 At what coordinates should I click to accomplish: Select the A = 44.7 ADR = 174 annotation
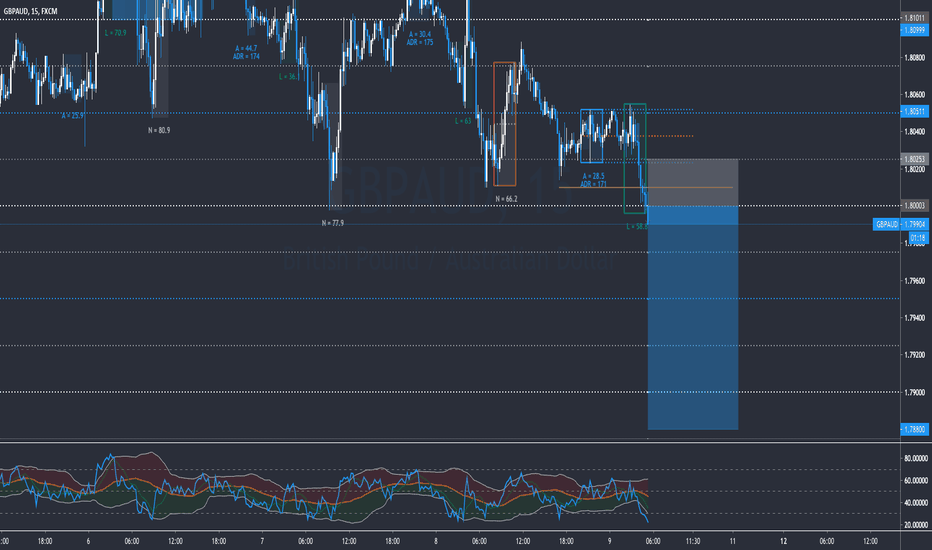[x=246, y=52]
